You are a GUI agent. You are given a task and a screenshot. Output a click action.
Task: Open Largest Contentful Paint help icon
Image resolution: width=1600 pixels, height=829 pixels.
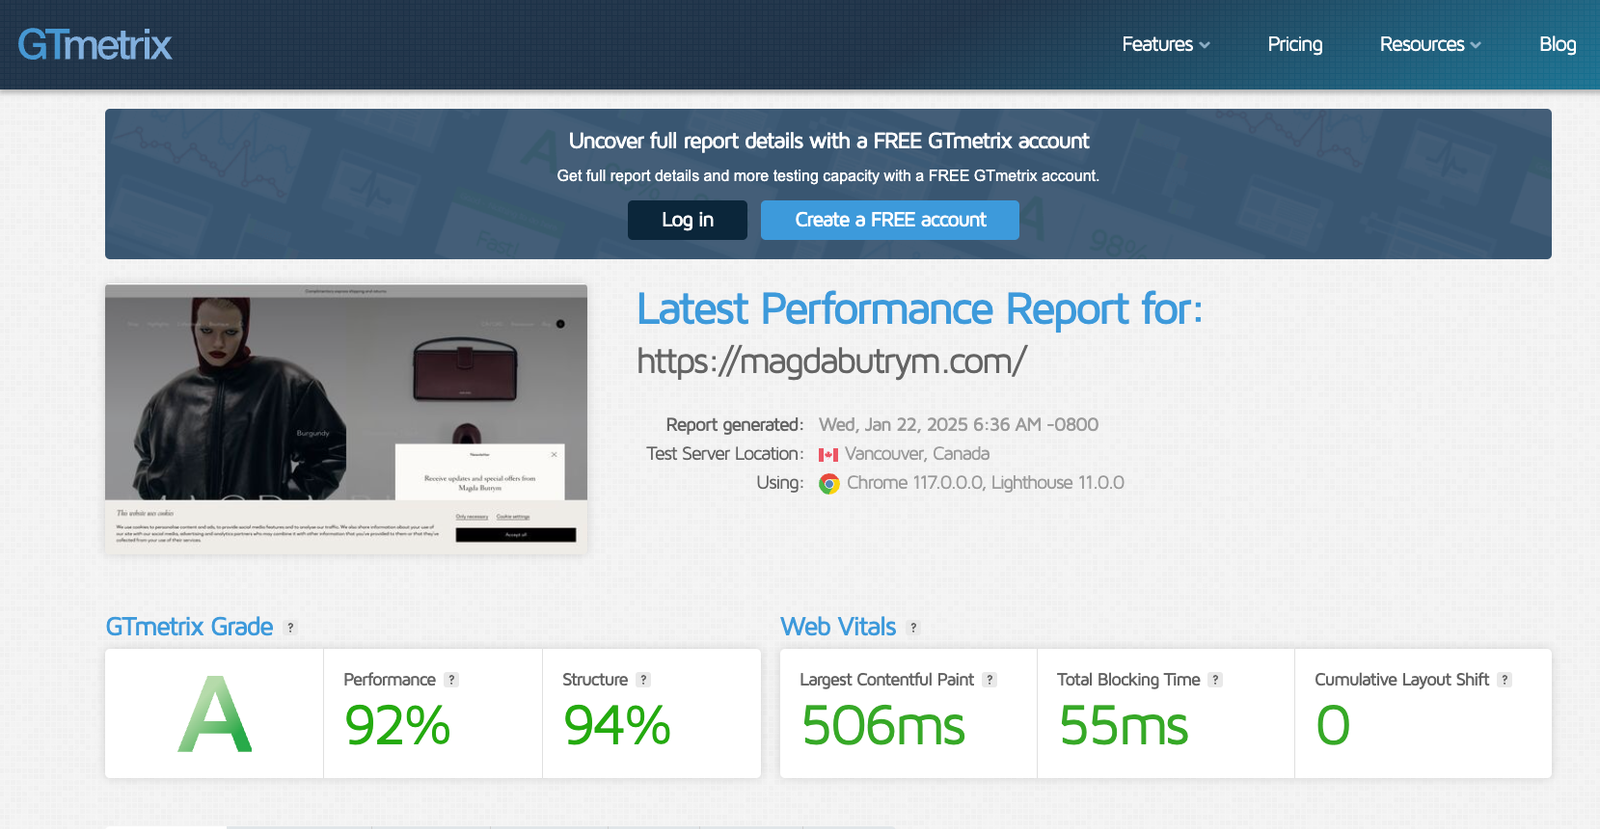tap(990, 680)
